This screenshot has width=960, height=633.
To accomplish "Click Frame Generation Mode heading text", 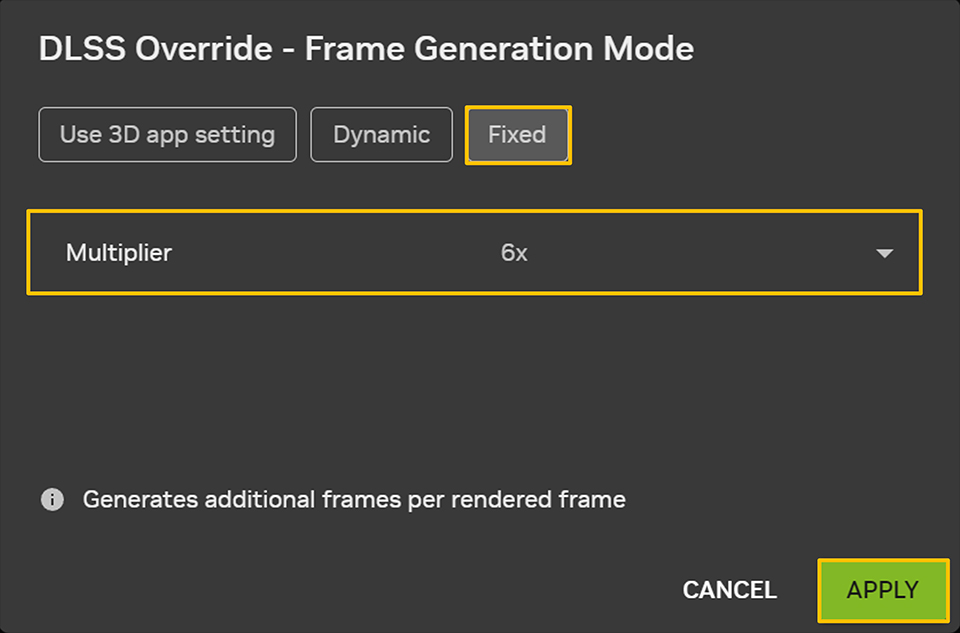I will tap(498, 49).
